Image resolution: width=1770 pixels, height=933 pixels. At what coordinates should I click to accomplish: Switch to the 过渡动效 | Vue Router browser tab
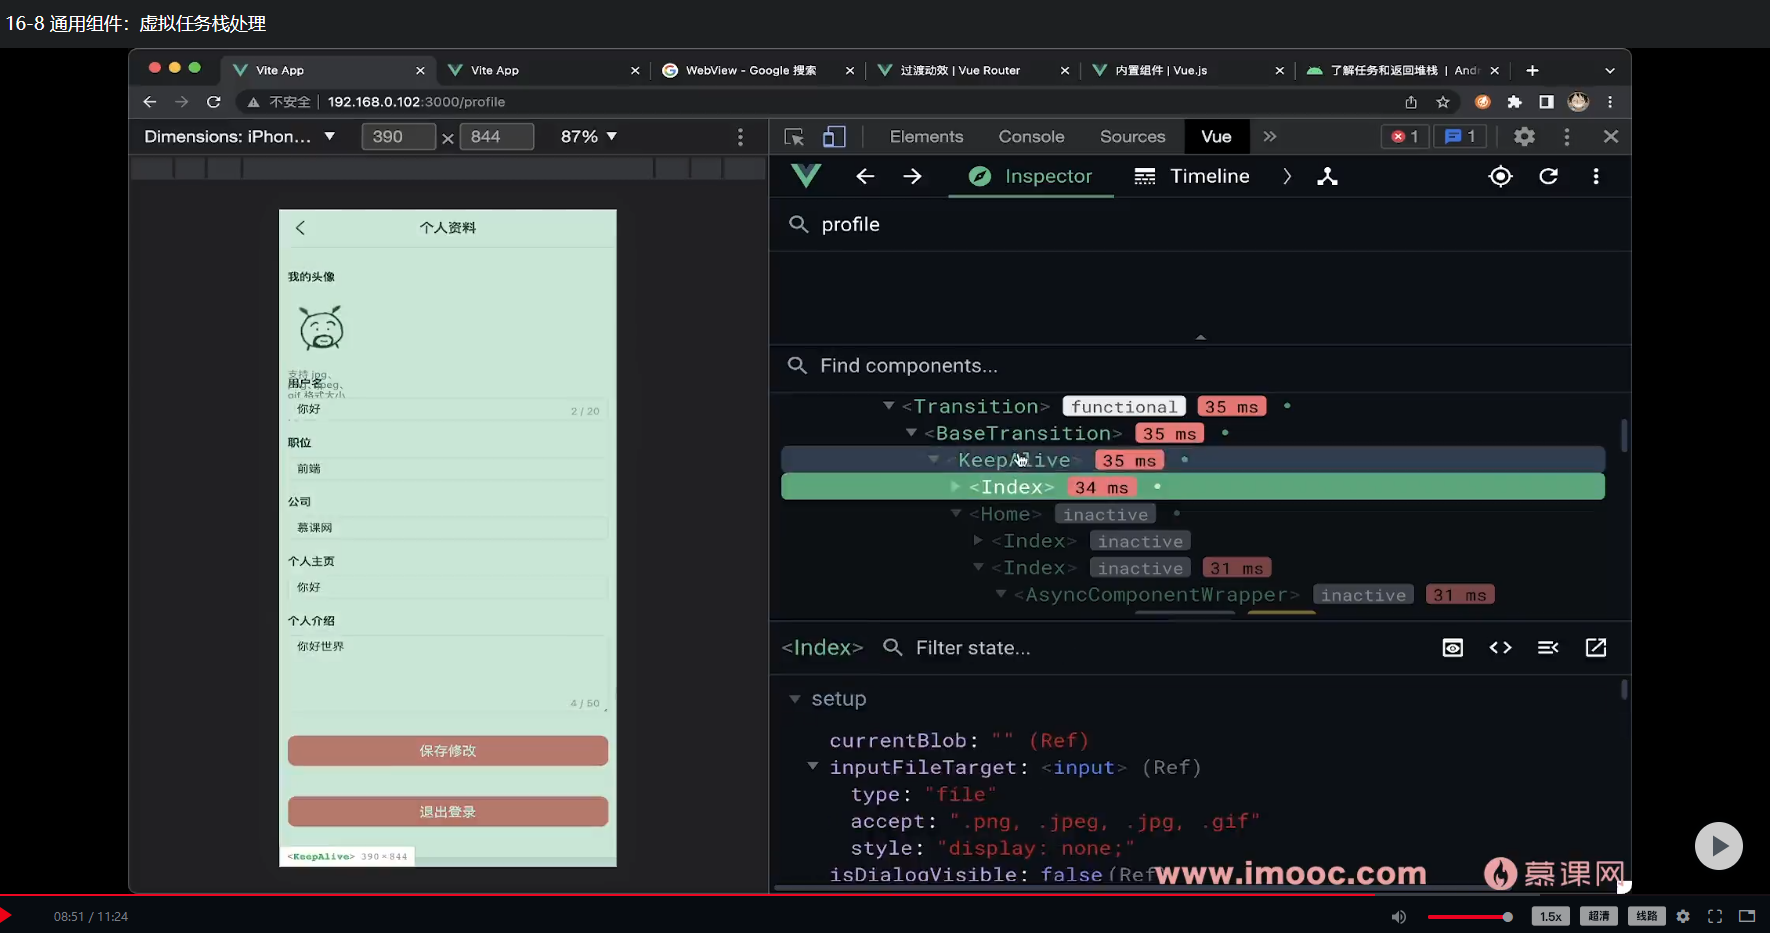coord(972,70)
